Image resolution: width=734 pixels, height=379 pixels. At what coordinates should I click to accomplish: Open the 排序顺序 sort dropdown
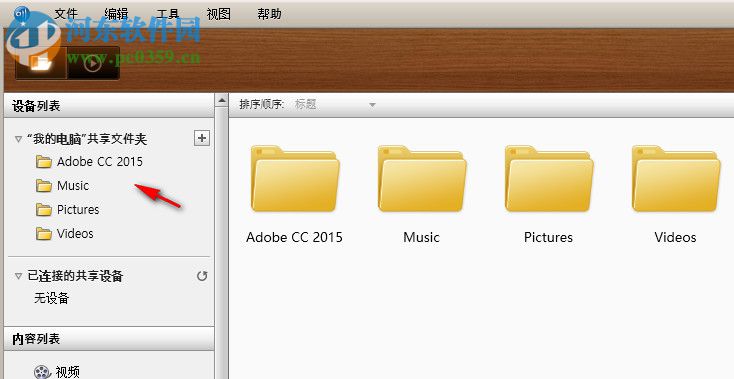pyautogui.click(x=336, y=104)
